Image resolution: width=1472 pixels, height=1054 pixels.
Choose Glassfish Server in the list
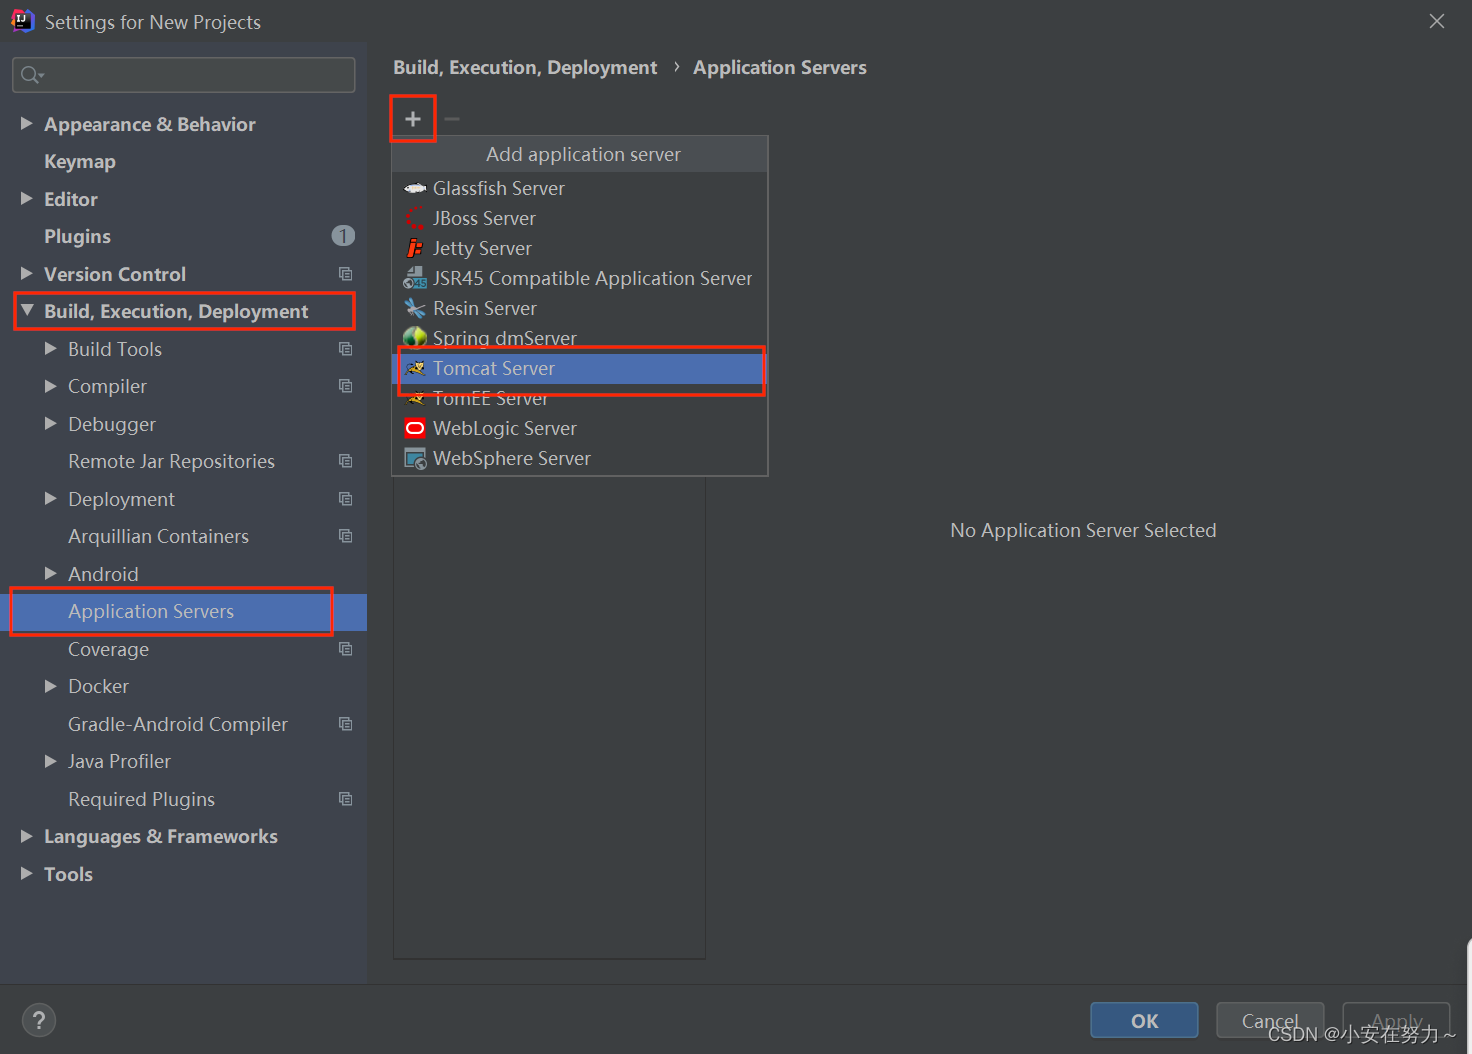[x=580, y=188]
